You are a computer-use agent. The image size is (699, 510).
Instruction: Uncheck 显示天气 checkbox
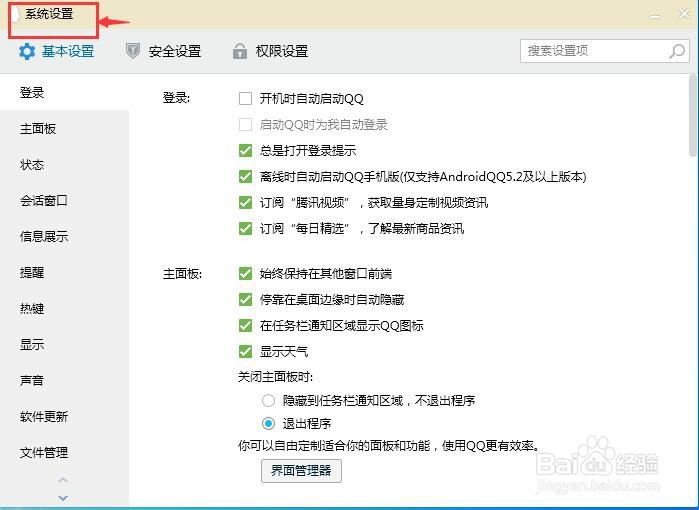pos(245,351)
